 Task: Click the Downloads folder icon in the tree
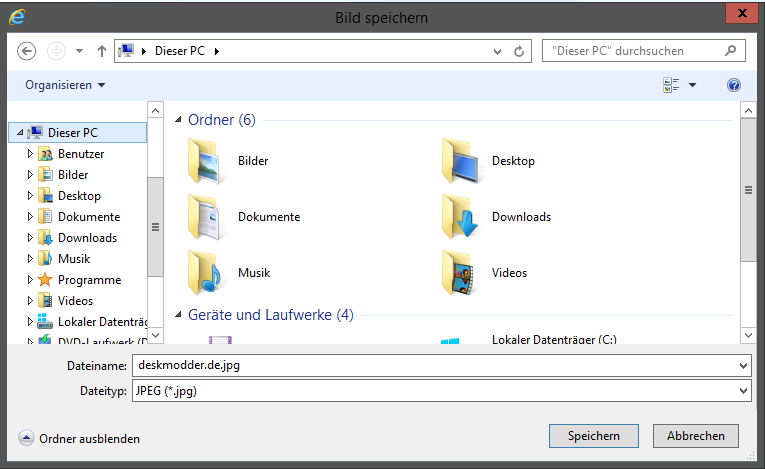pyautogui.click(x=45, y=238)
